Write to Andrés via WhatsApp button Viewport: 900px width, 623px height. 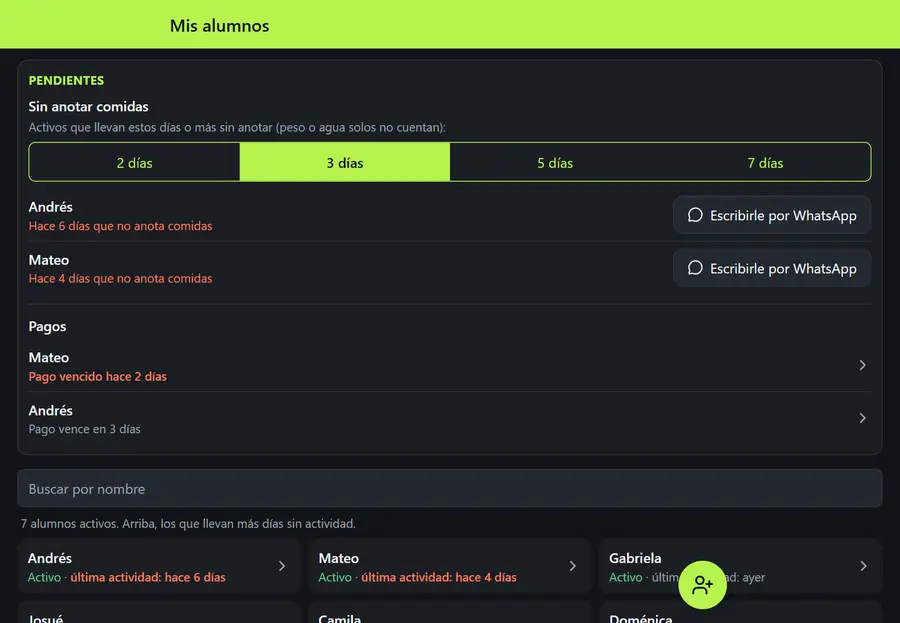click(x=772, y=215)
